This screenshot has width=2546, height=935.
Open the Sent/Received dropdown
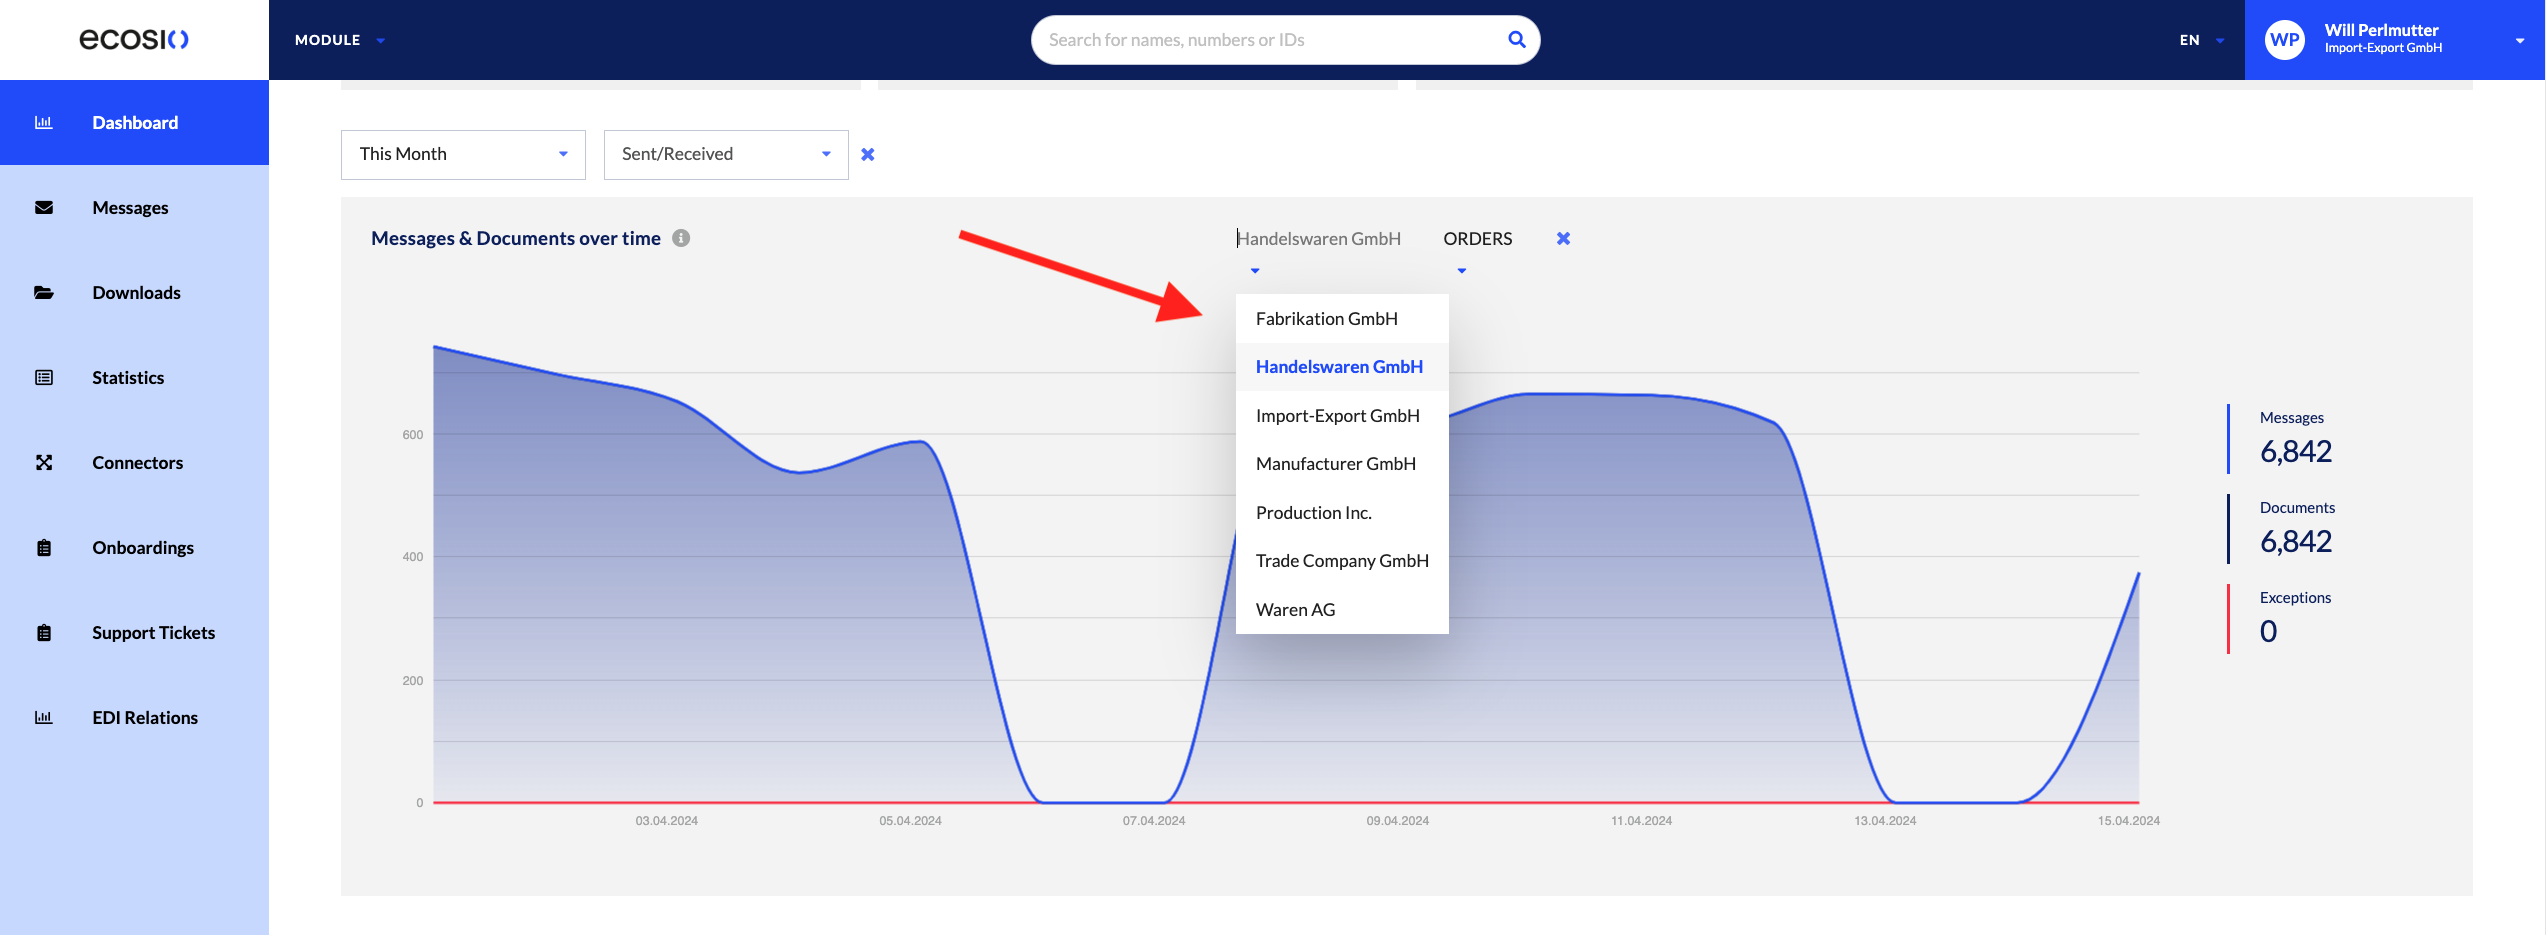726,155
